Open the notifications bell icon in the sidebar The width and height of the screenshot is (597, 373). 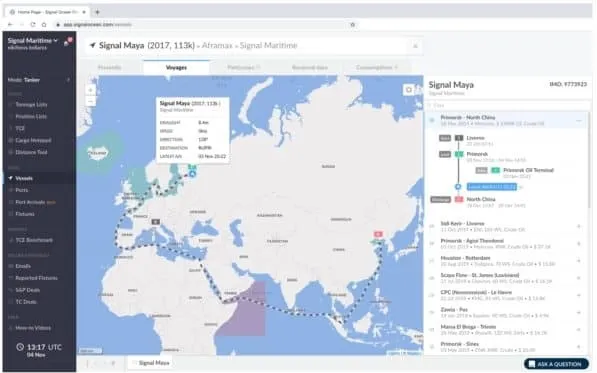(67, 42)
